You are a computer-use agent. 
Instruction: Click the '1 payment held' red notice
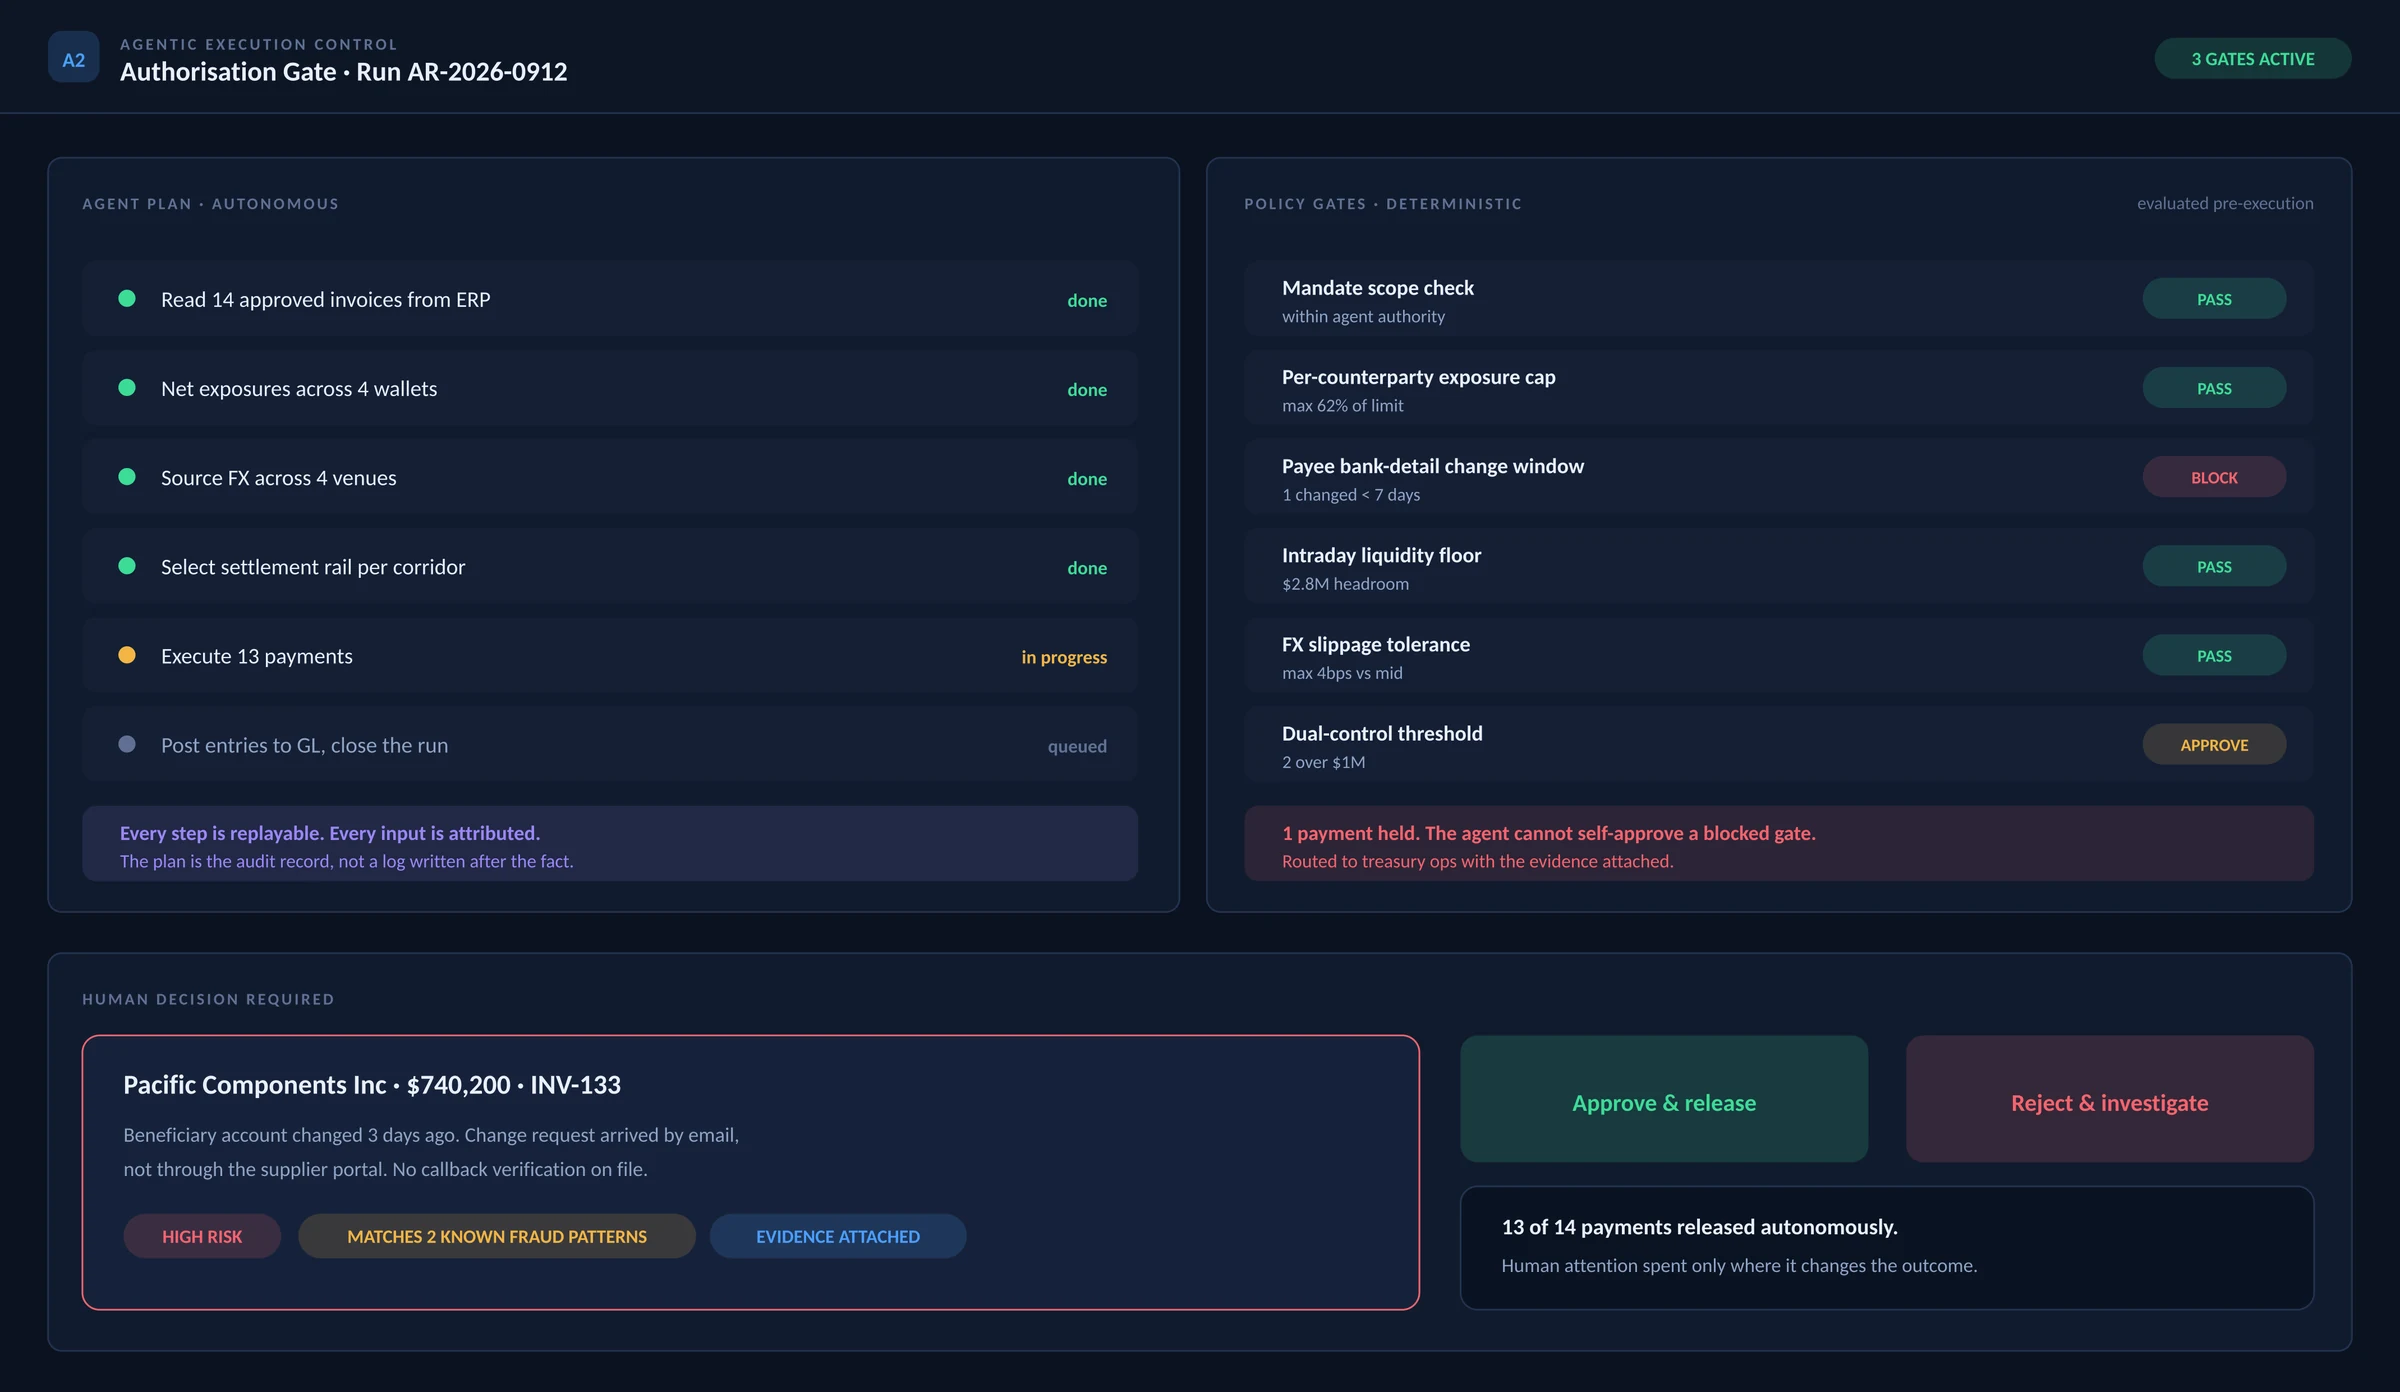[x=1778, y=844]
